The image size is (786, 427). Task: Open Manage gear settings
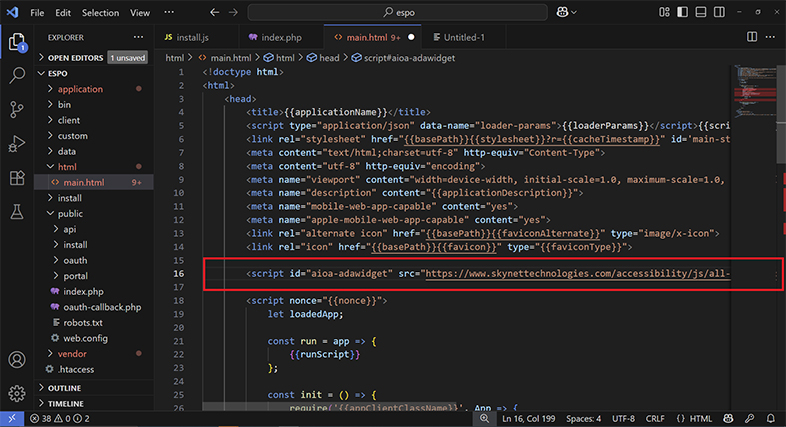(17, 392)
